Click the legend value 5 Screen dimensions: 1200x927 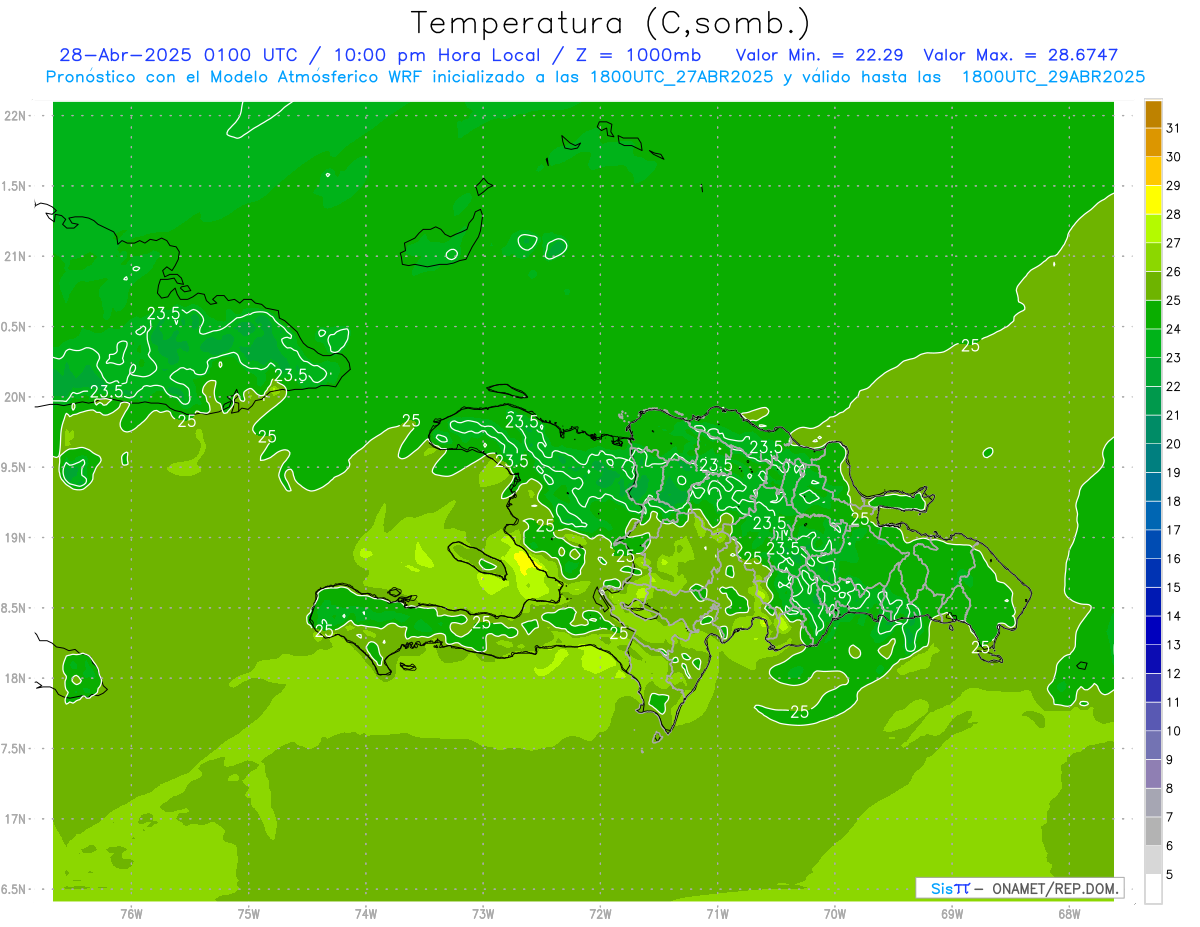[1171, 875]
